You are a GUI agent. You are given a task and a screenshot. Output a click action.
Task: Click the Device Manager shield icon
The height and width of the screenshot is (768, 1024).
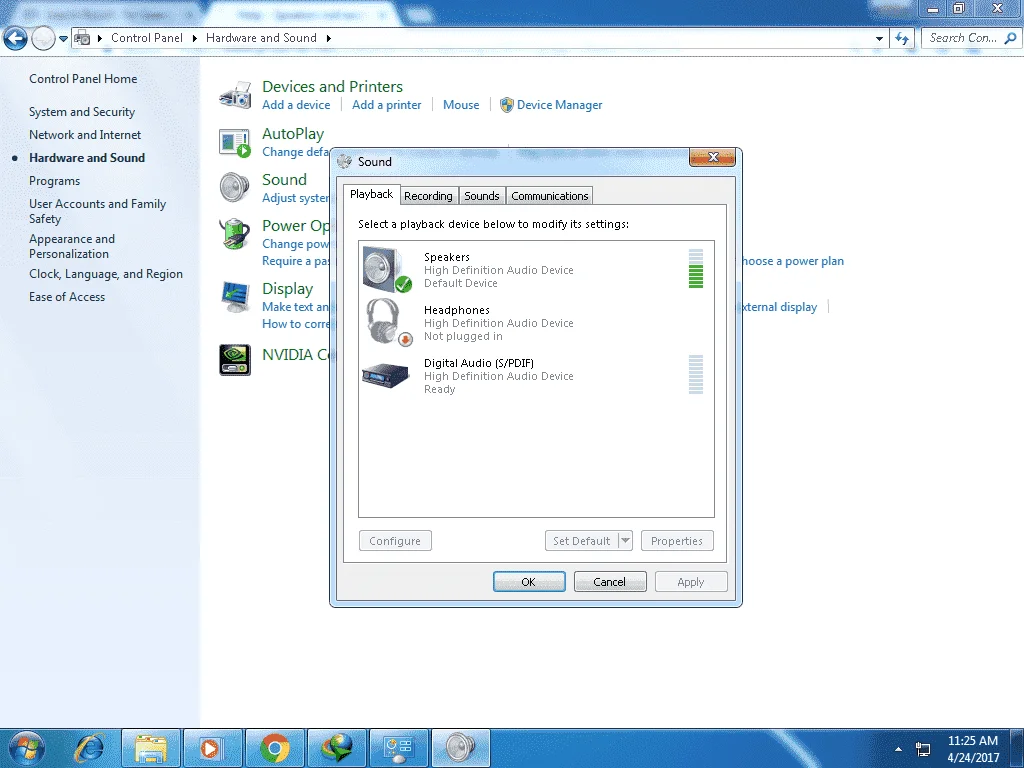point(507,105)
